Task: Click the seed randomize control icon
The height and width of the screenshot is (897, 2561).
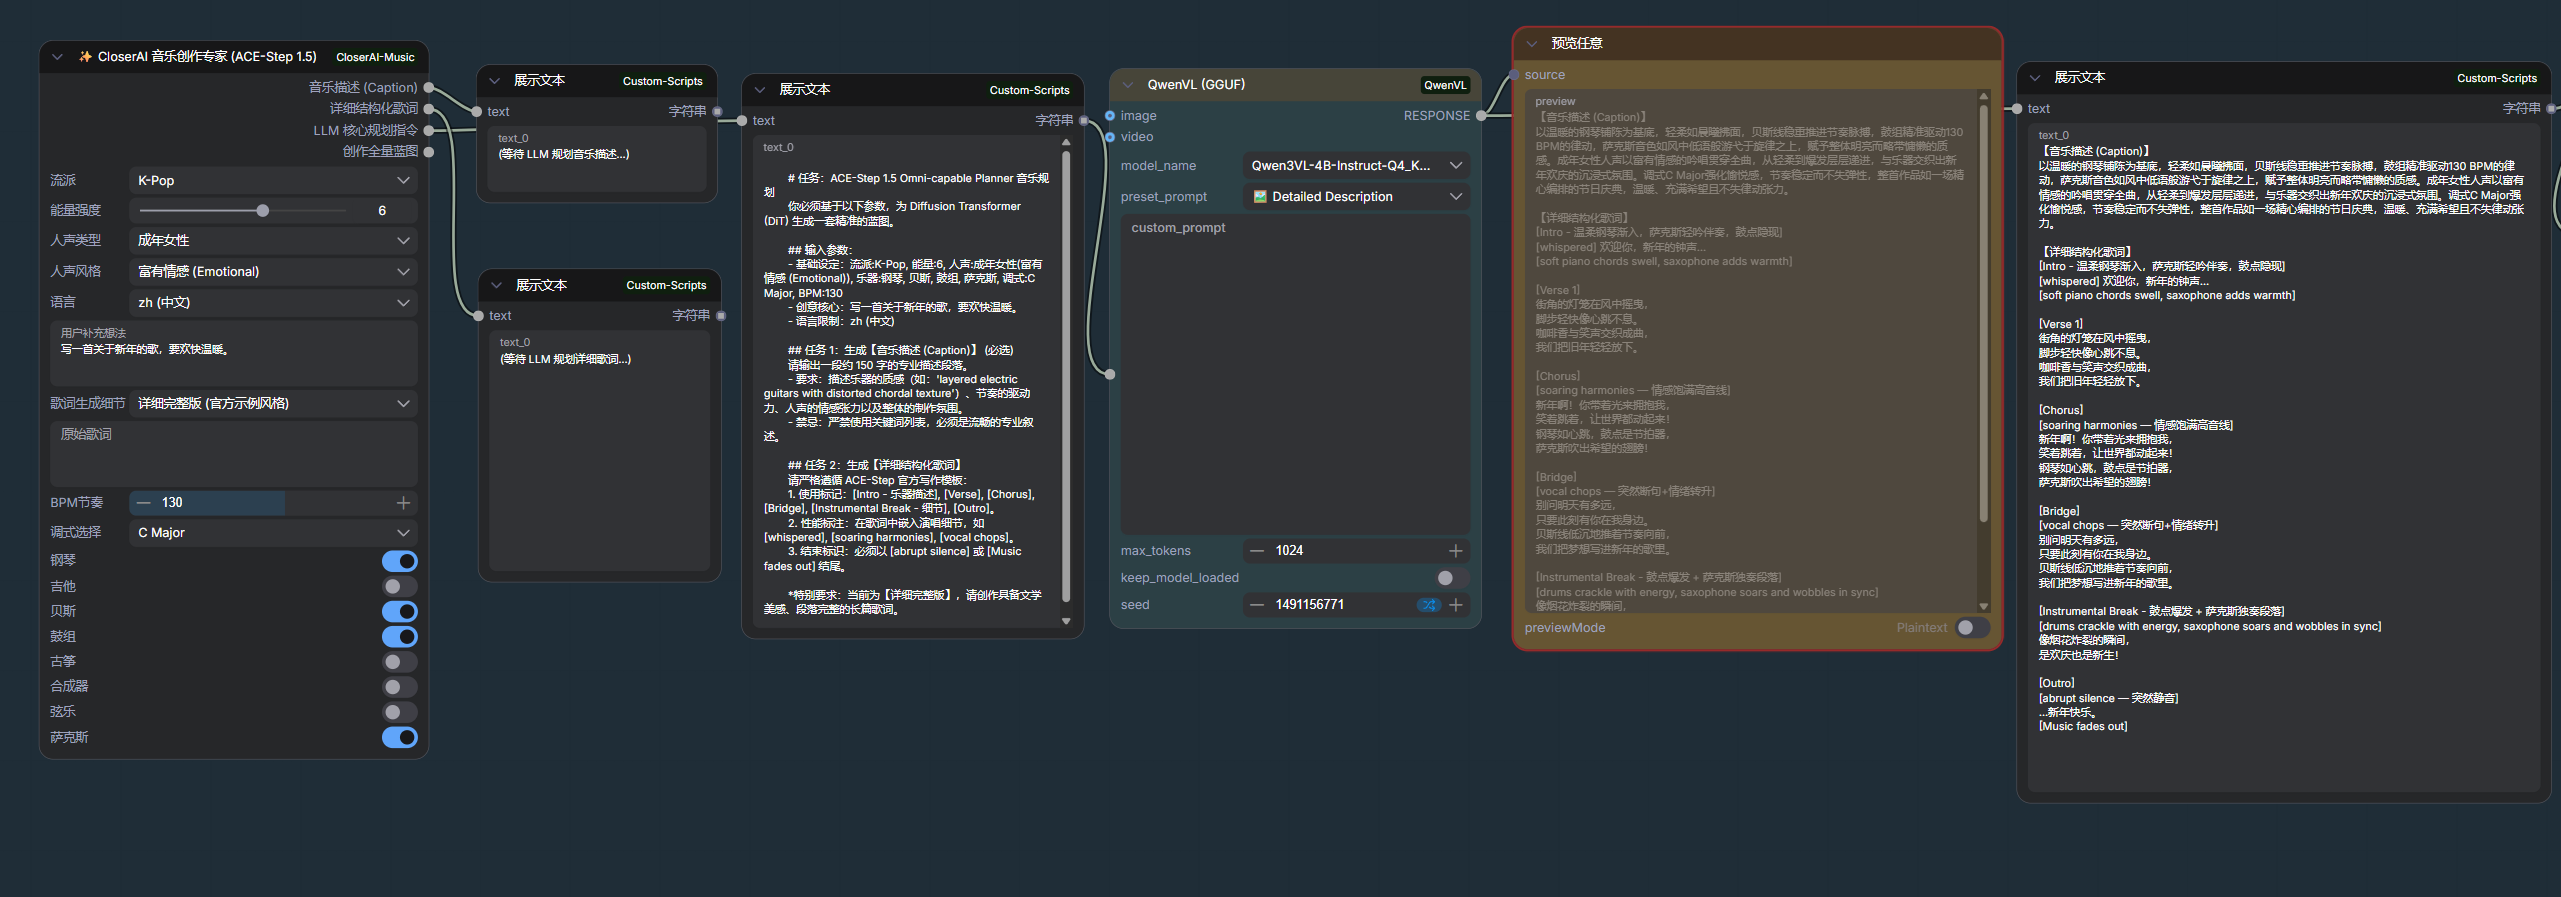Action: pyautogui.click(x=1429, y=605)
